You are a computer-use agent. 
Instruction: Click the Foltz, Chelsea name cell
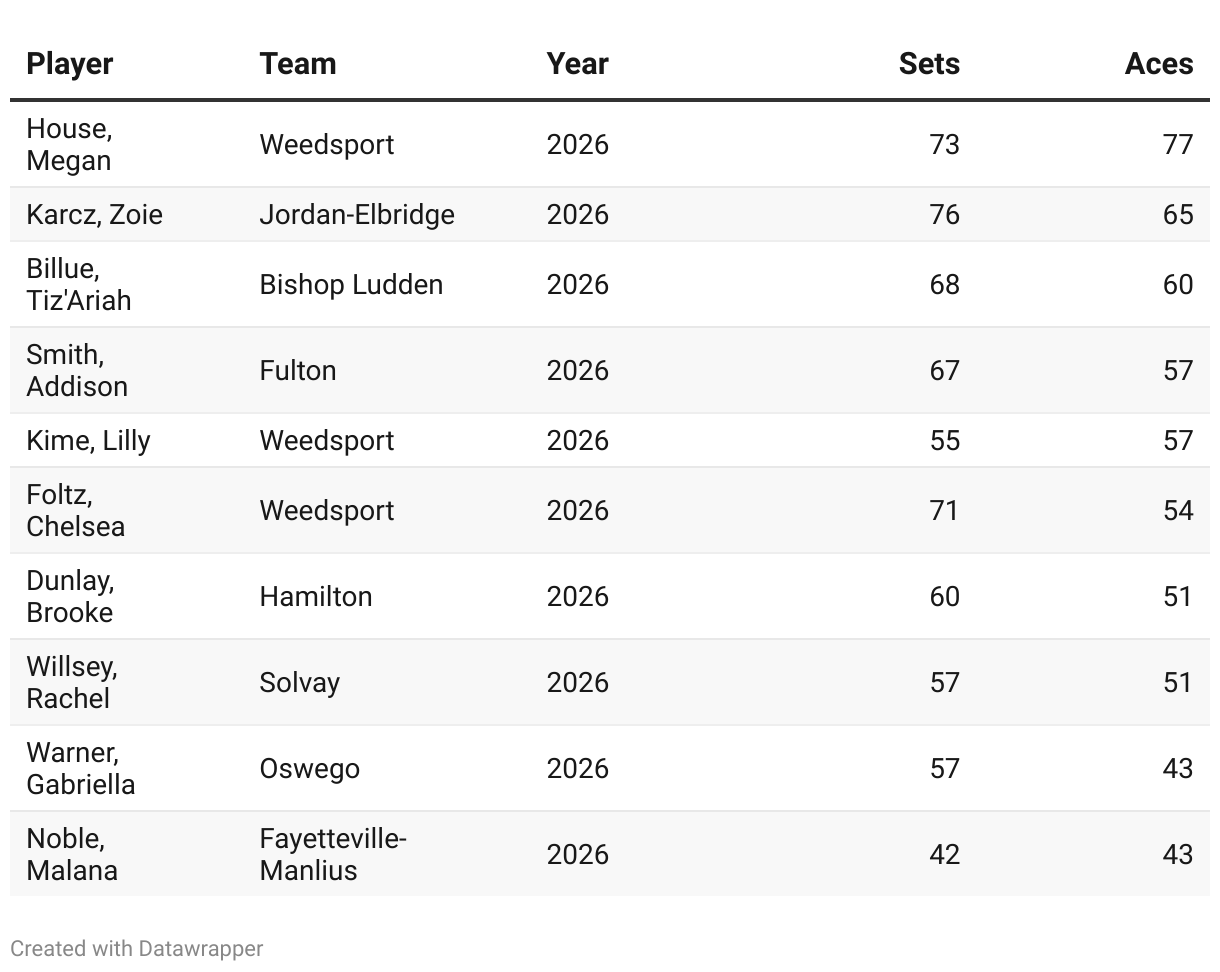tap(75, 510)
